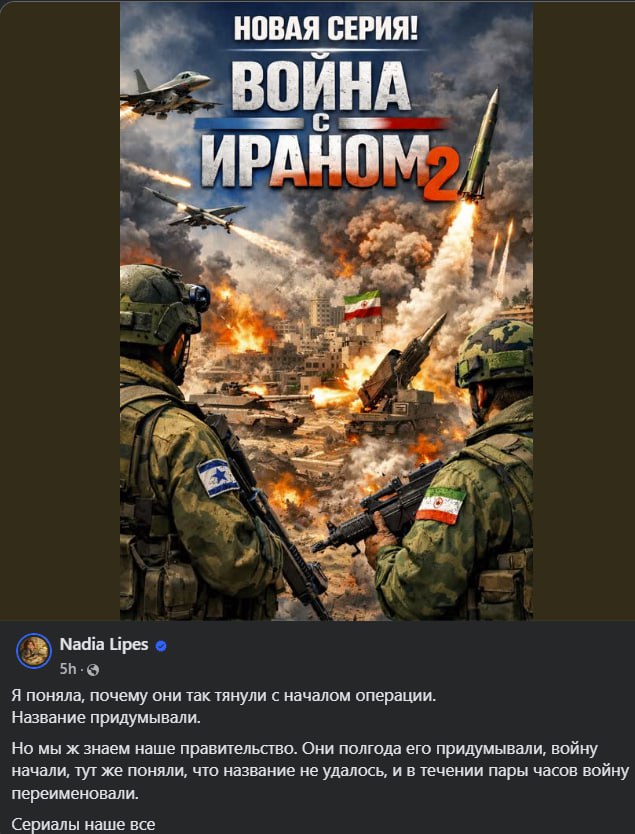Click the Iranian flag shoulder patch

tap(441, 505)
